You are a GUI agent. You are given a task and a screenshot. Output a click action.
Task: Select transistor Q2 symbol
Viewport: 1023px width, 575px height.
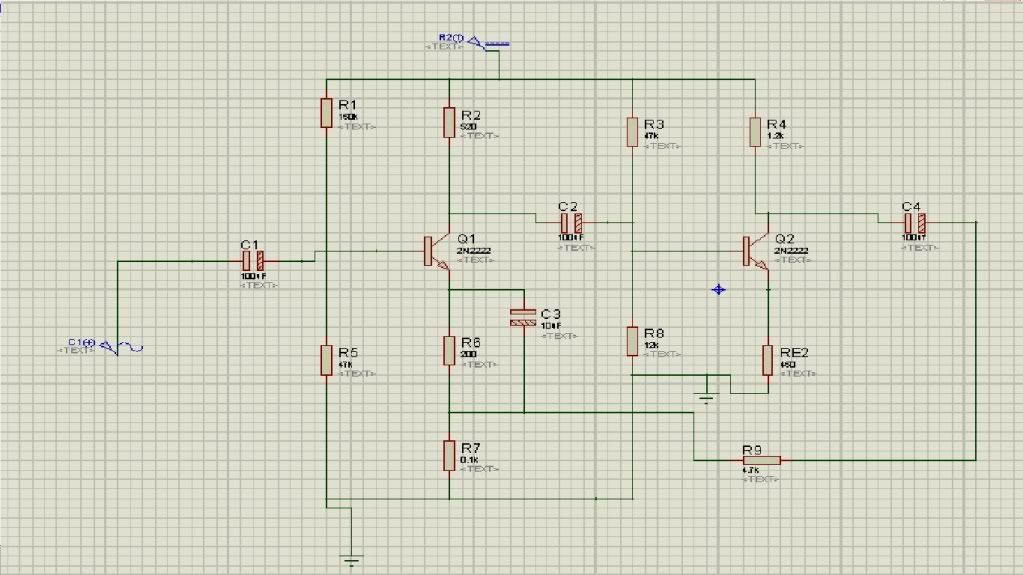click(x=756, y=251)
